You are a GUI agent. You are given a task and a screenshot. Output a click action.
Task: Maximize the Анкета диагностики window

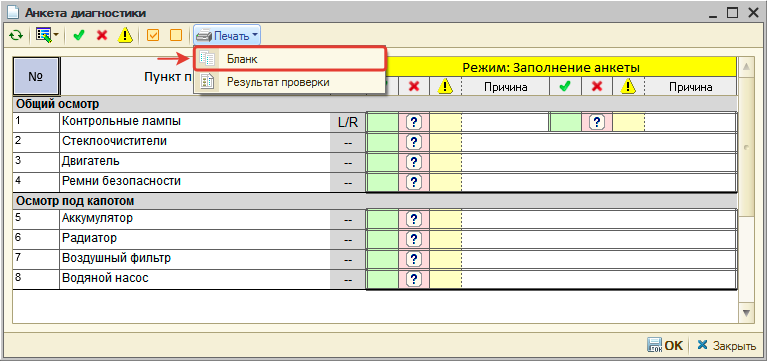pyautogui.click(x=732, y=13)
